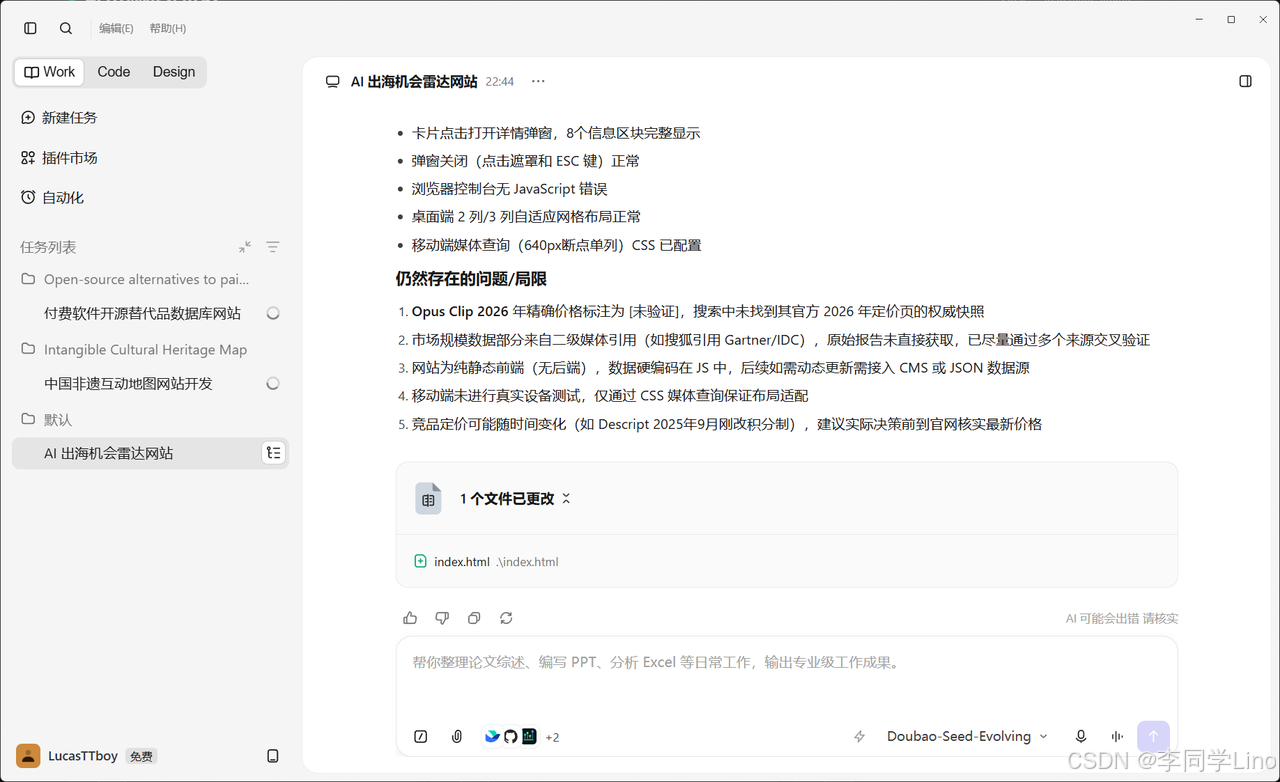Open task 中国非遗互动地图网站开发
This screenshot has height=782, width=1280.
[128, 383]
